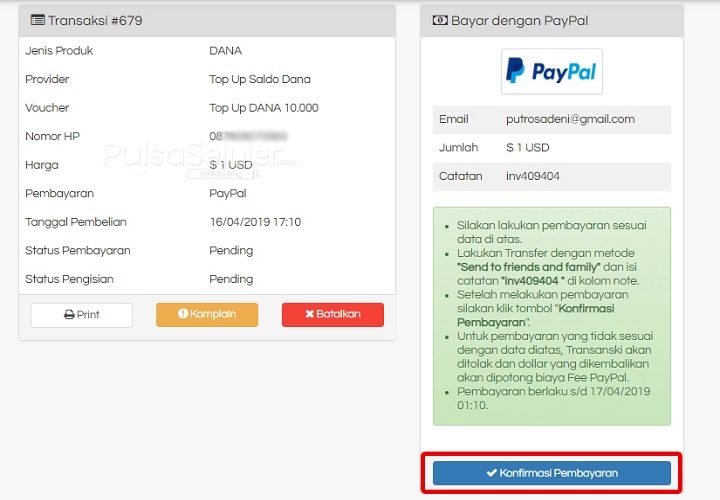
Task: Click the Email label in PayPal panel
Action: click(454, 119)
